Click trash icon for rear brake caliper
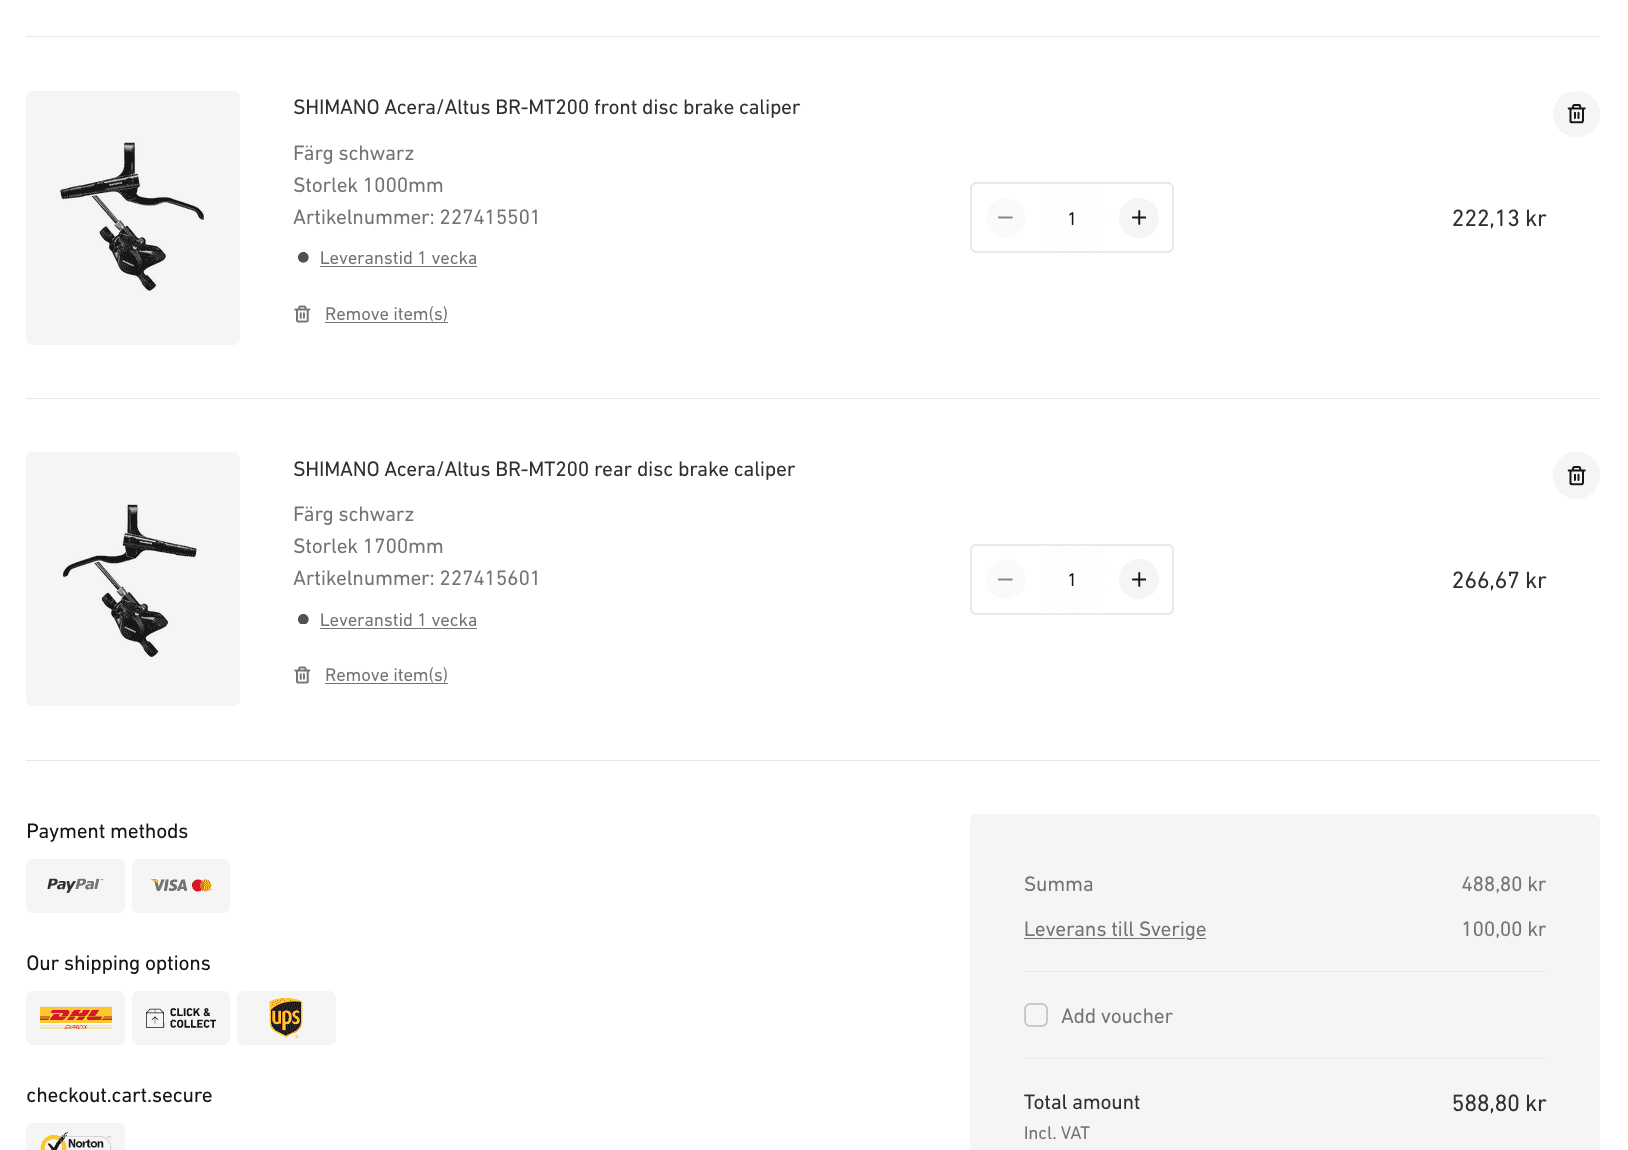The image size is (1628, 1150). tap(1576, 476)
